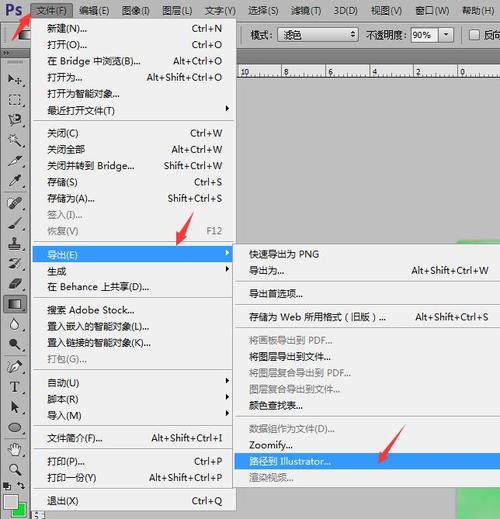Open the 帮助(H) menu
This screenshot has height=519, width=500.
point(477,11)
